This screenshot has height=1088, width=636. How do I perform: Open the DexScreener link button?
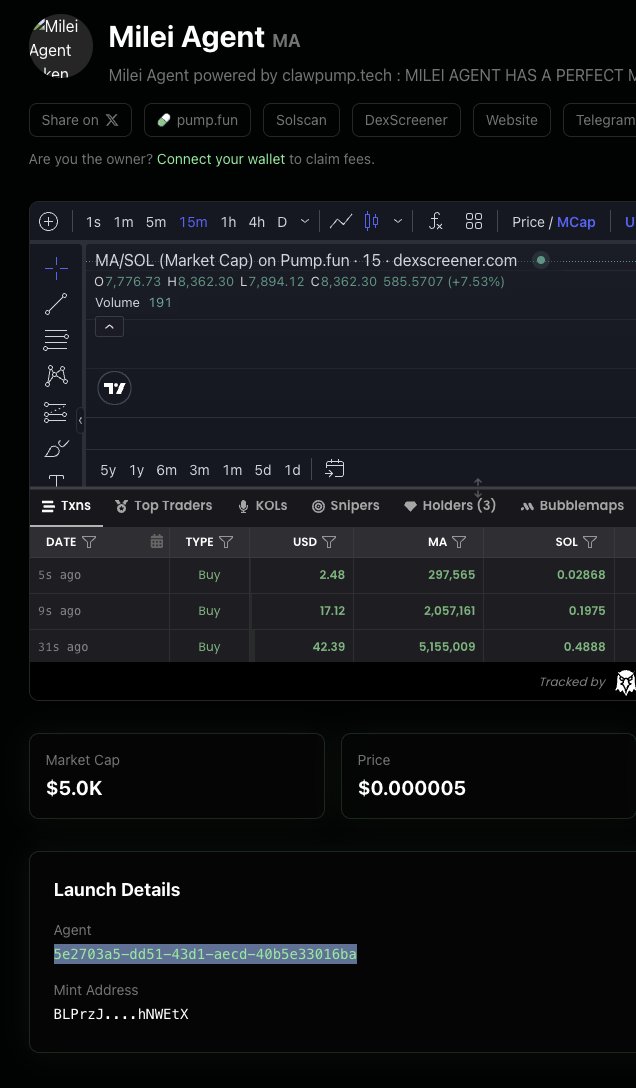[x=406, y=120]
